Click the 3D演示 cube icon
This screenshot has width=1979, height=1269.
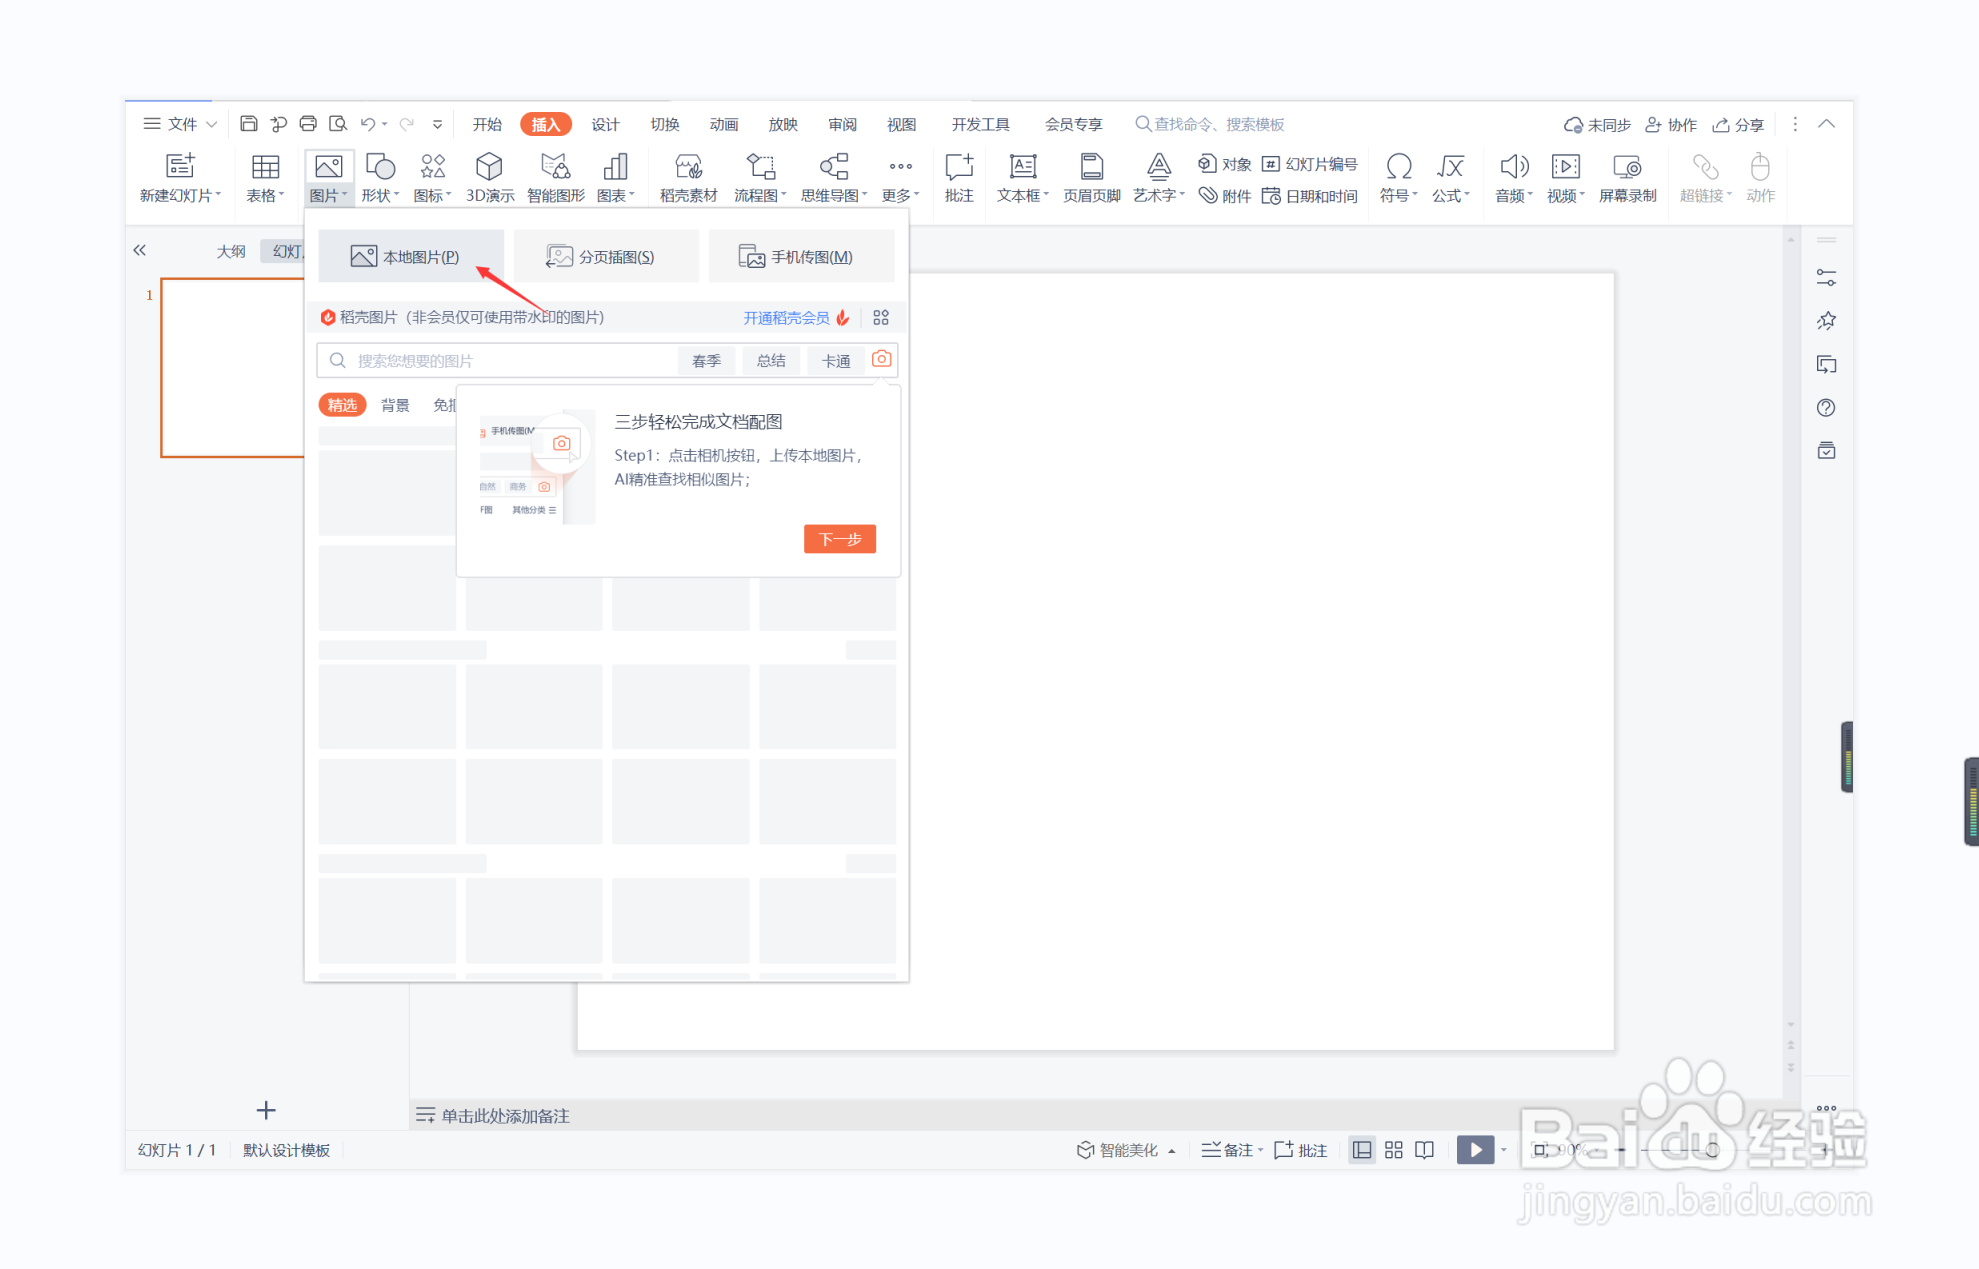(489, 167)
